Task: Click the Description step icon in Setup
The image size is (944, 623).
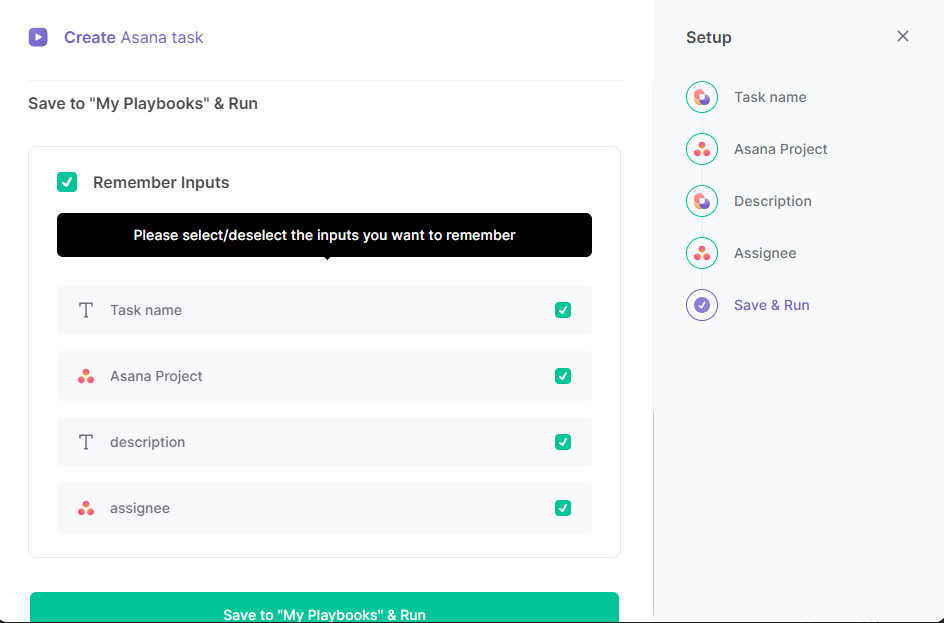Action: tap(701, 201)
